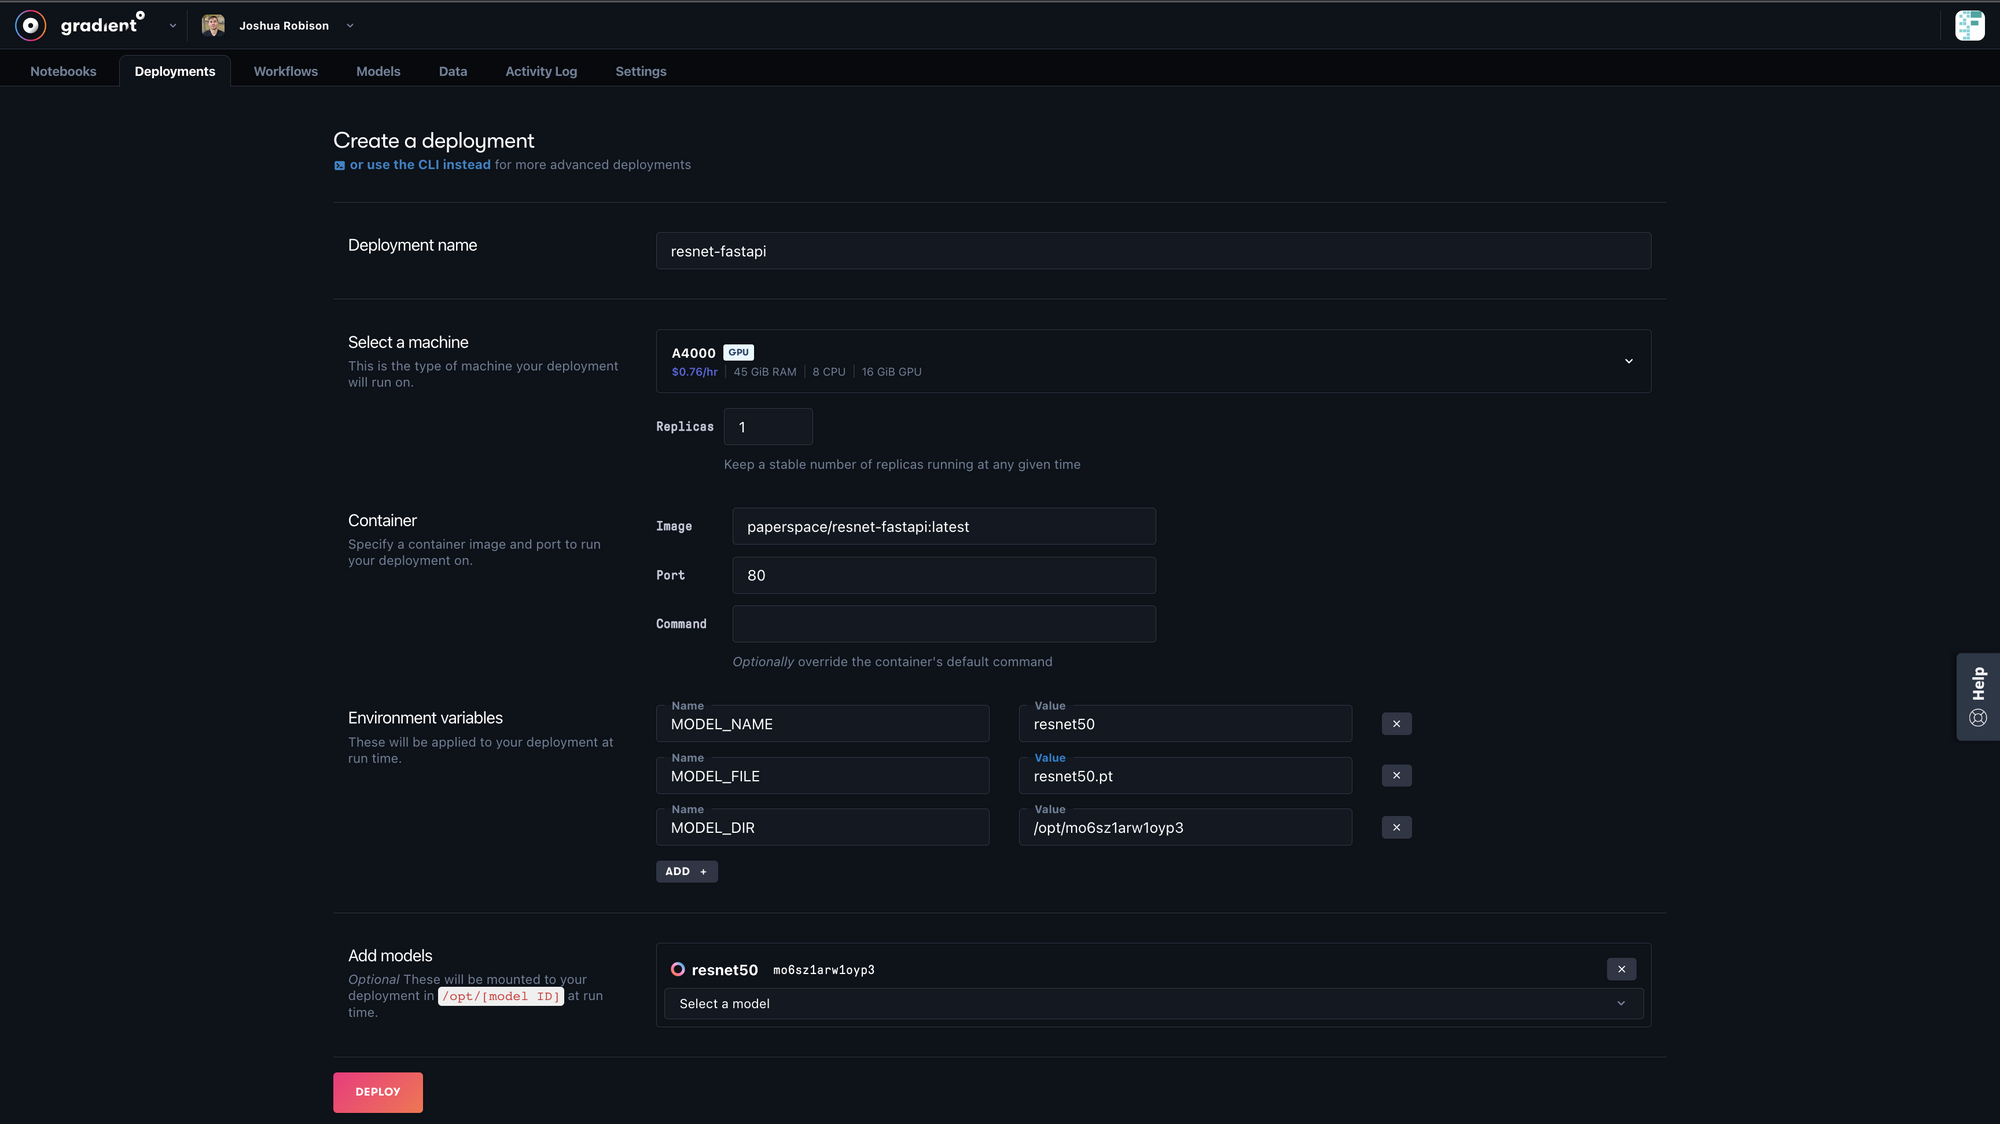Viewport: 2000px width, 1124px height.
Task: Remove the resnet50 model
Action: [1621, 969]
